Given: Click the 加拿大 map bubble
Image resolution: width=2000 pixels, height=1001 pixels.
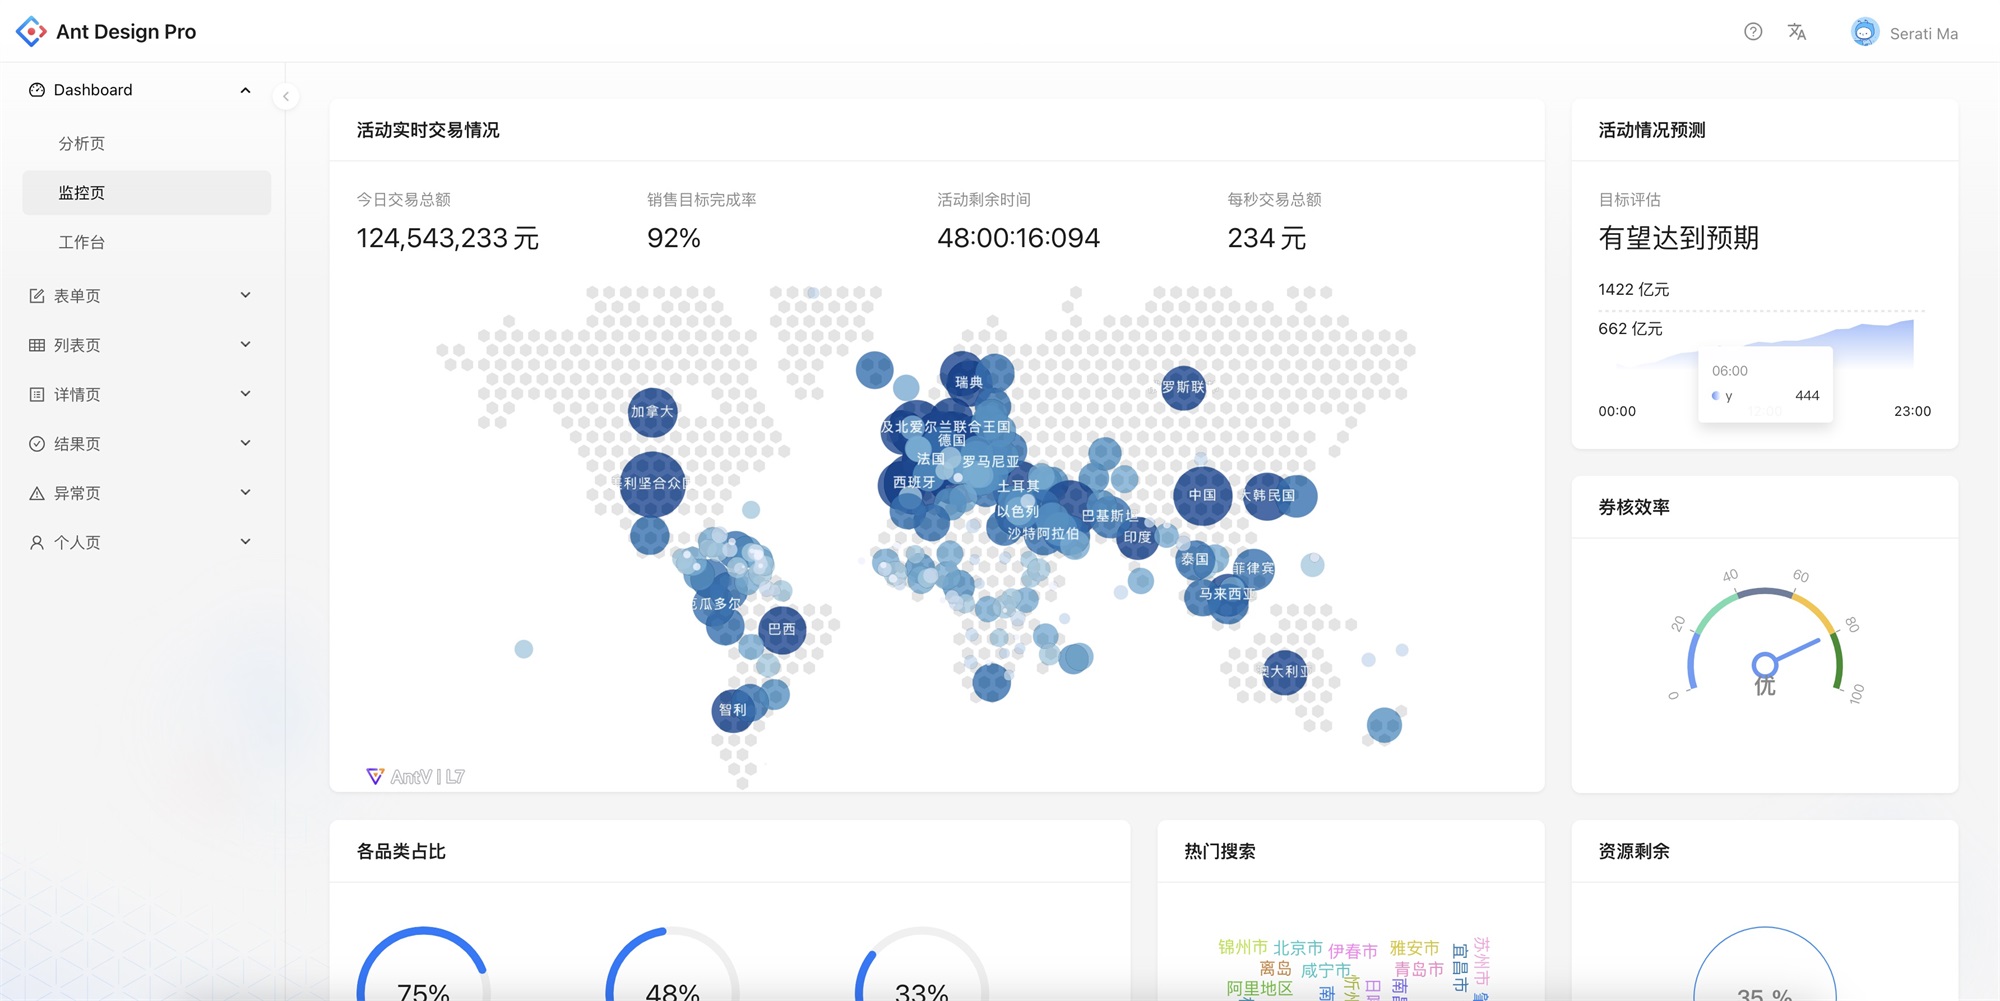Looking at the screenshot, I should 652,412.
